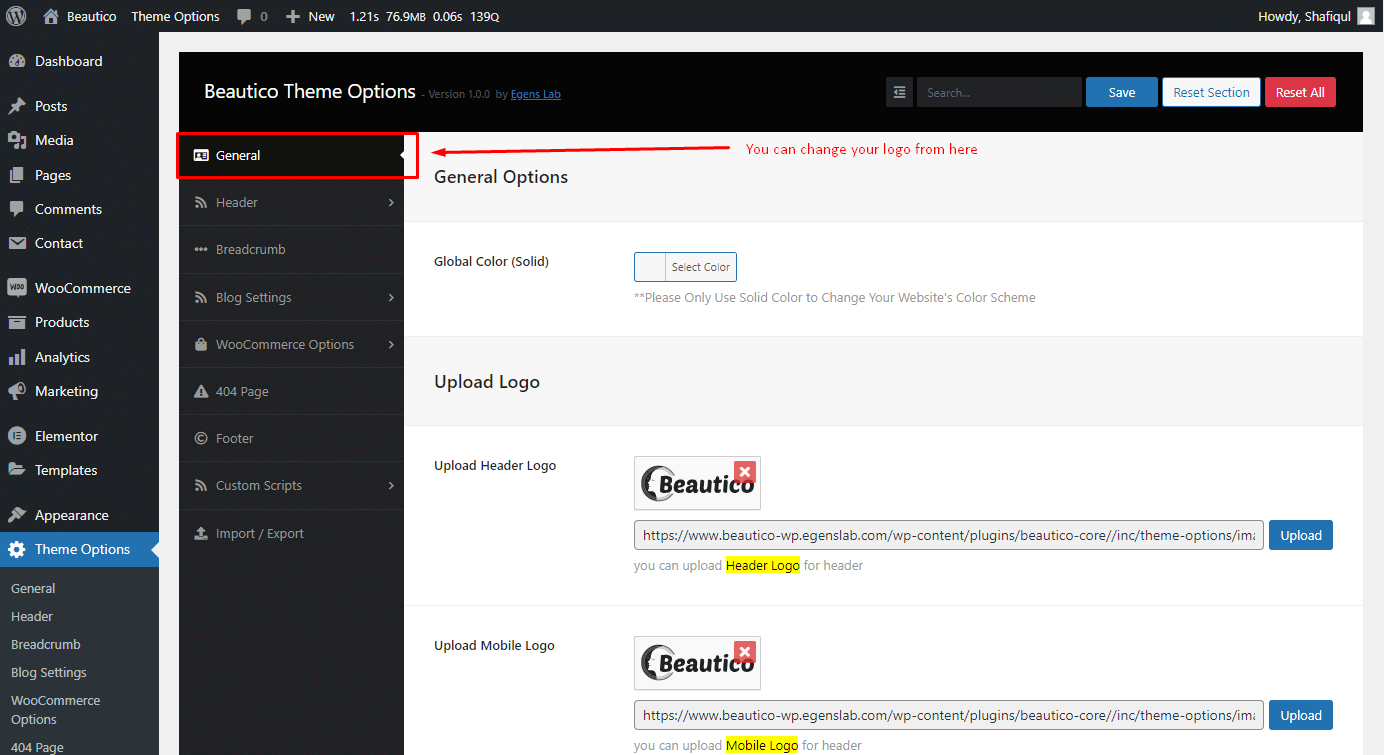Click the plus New icon in admin bar
1384x755 pixels.
click(x=293, y=16)
